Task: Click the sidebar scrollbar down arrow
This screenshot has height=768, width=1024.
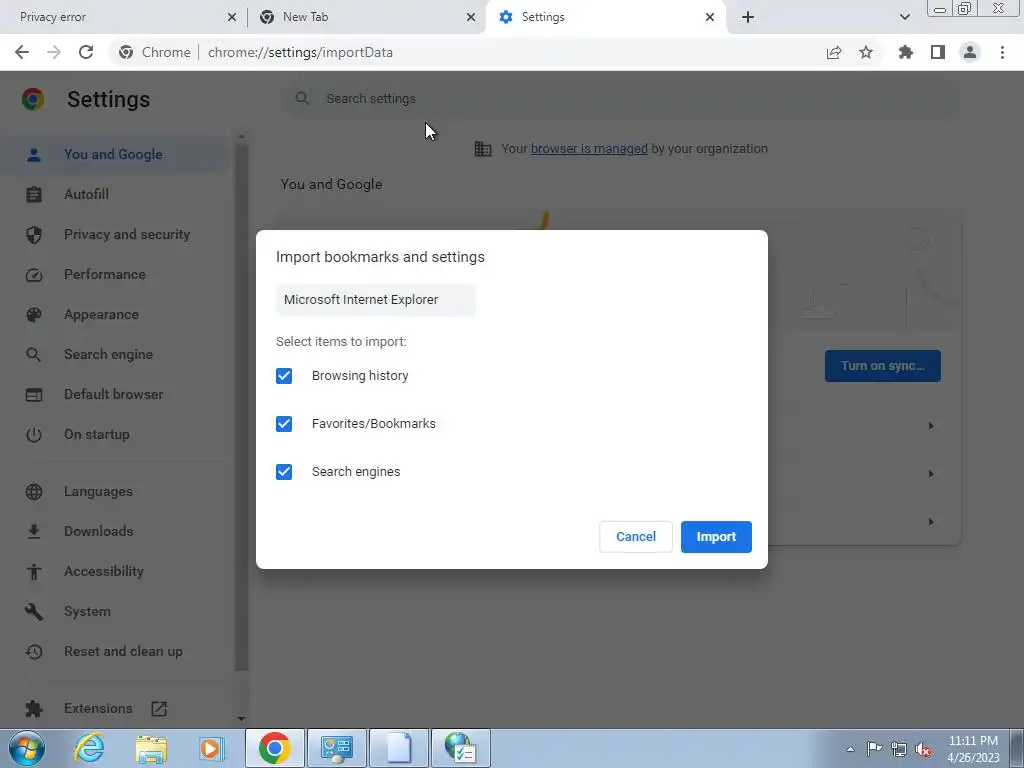Action: tap(242, 719)
